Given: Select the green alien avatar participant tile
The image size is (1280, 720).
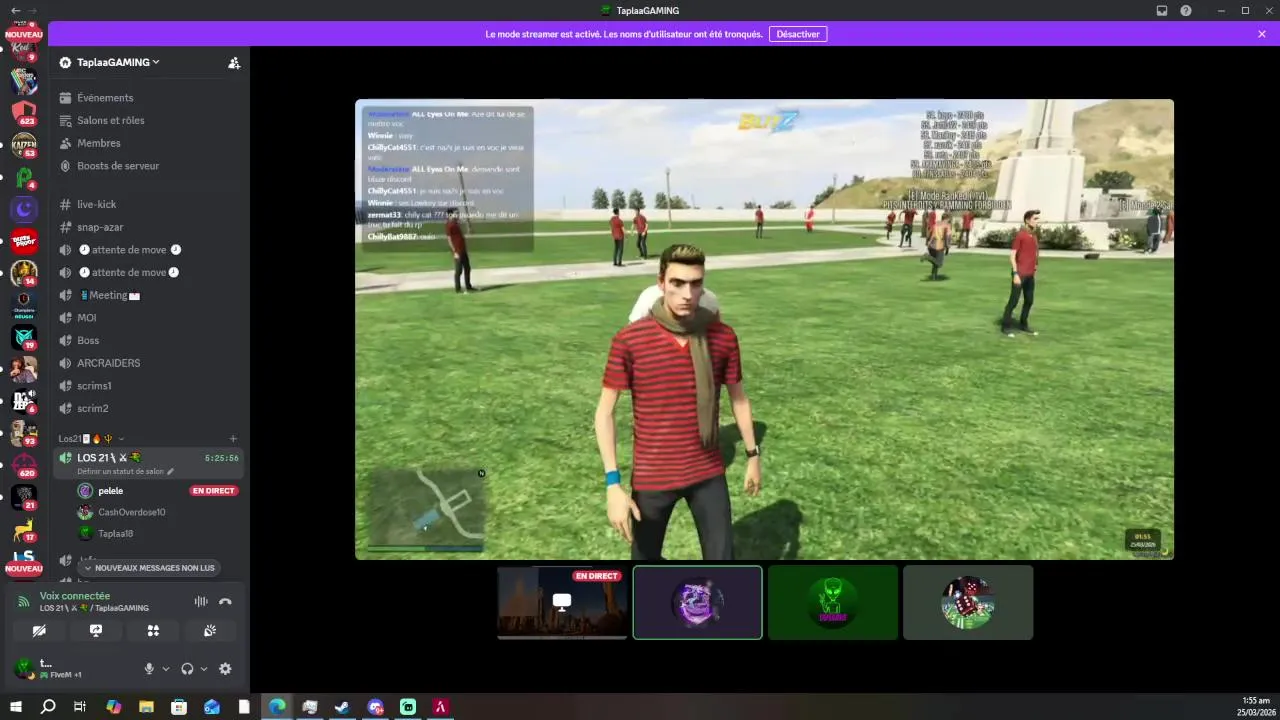Looking at the screenshot, I should tap(832, 602).
